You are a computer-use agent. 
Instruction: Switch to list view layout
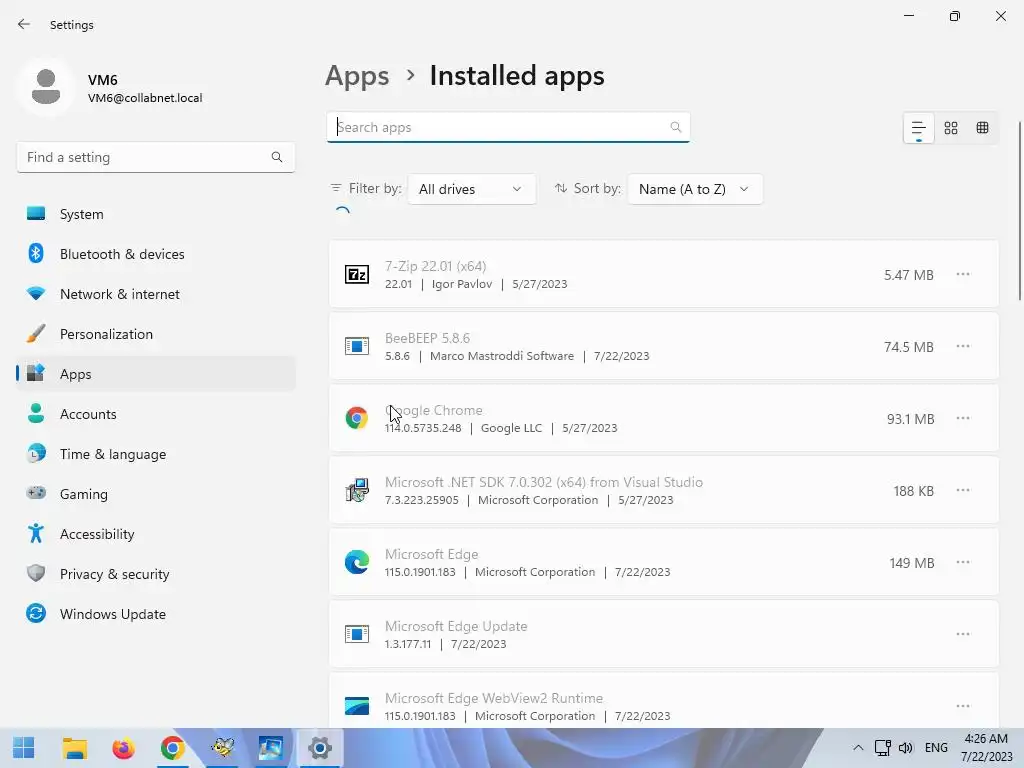[918, 128]
